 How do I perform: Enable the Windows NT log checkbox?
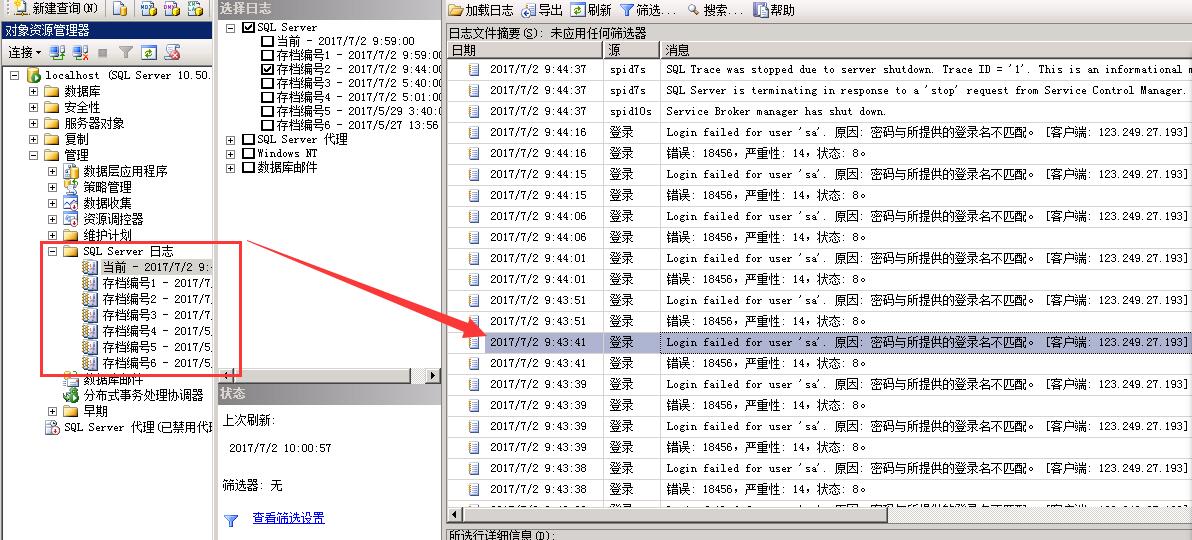click(249, 154)
